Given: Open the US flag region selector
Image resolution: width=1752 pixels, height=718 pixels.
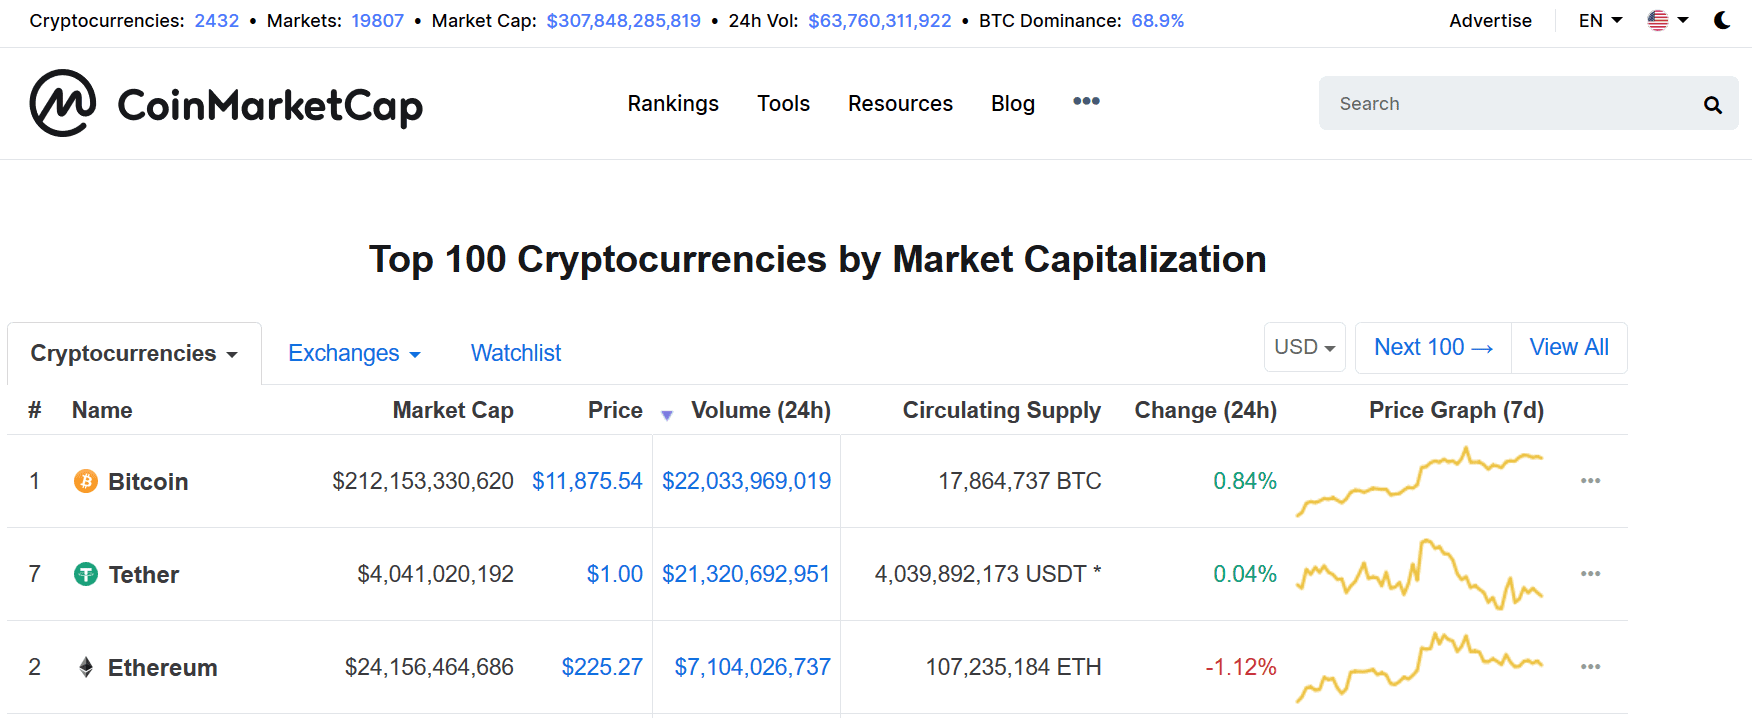Looking at the screenshot, I should (x=1667, y=20).
